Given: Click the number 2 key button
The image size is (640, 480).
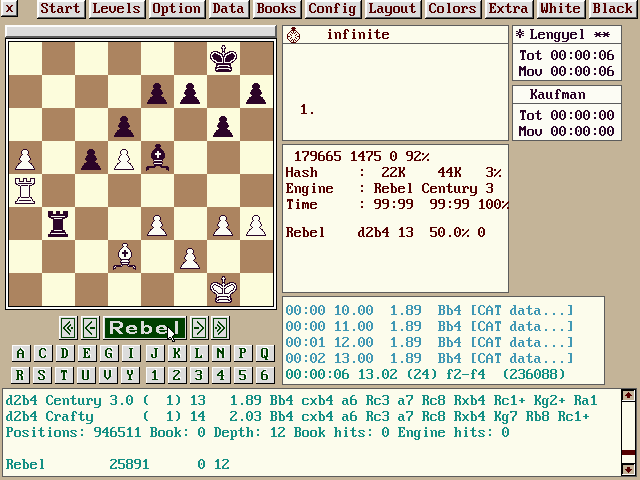Looking at the screenshot, I should [176, 375].
